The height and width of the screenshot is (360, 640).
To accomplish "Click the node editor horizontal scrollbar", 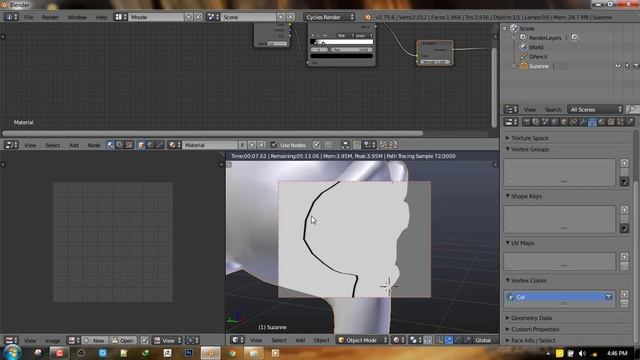I will pos(213,133).
